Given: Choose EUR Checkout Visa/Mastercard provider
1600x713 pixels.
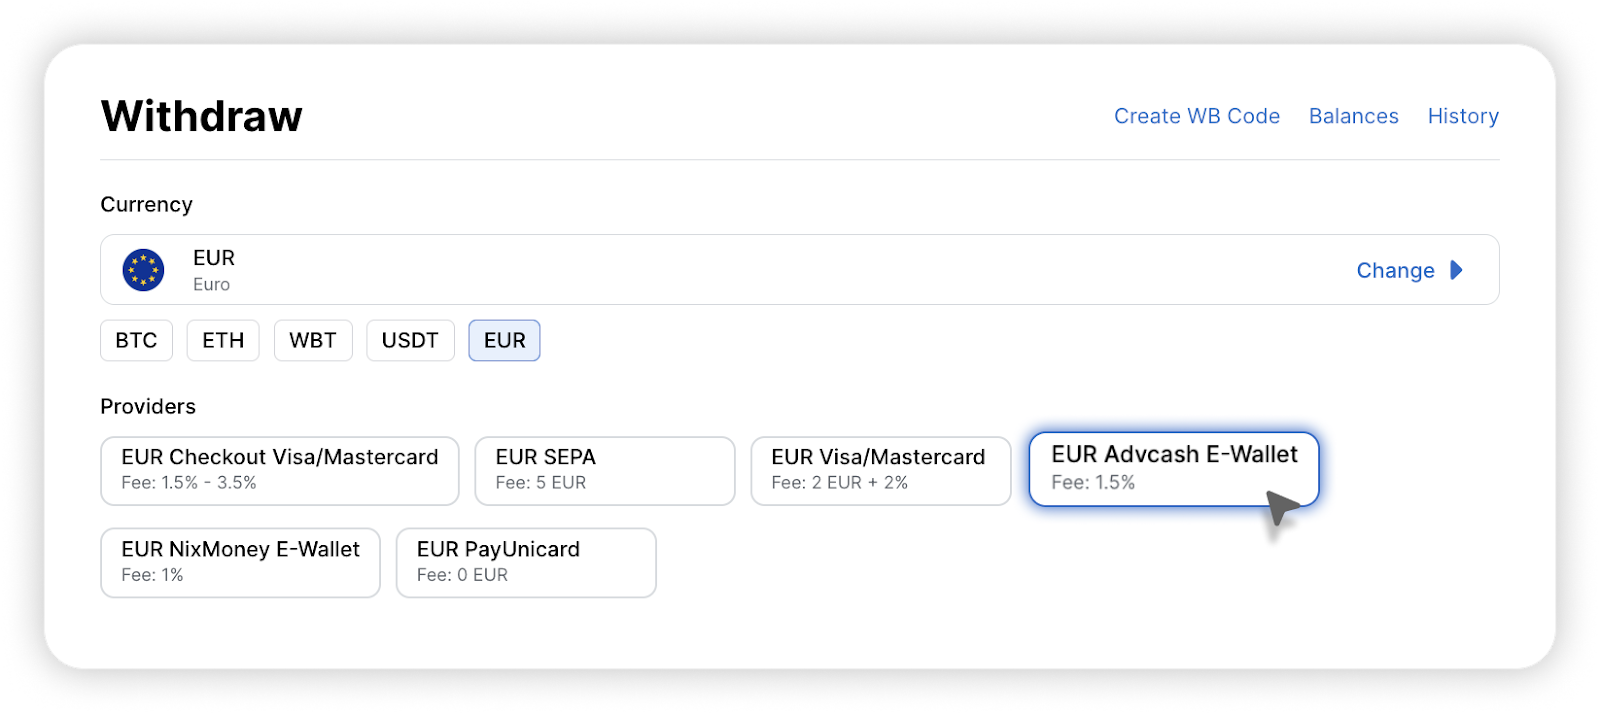Looking at the screenshot, I should click(x=280, y=470).
